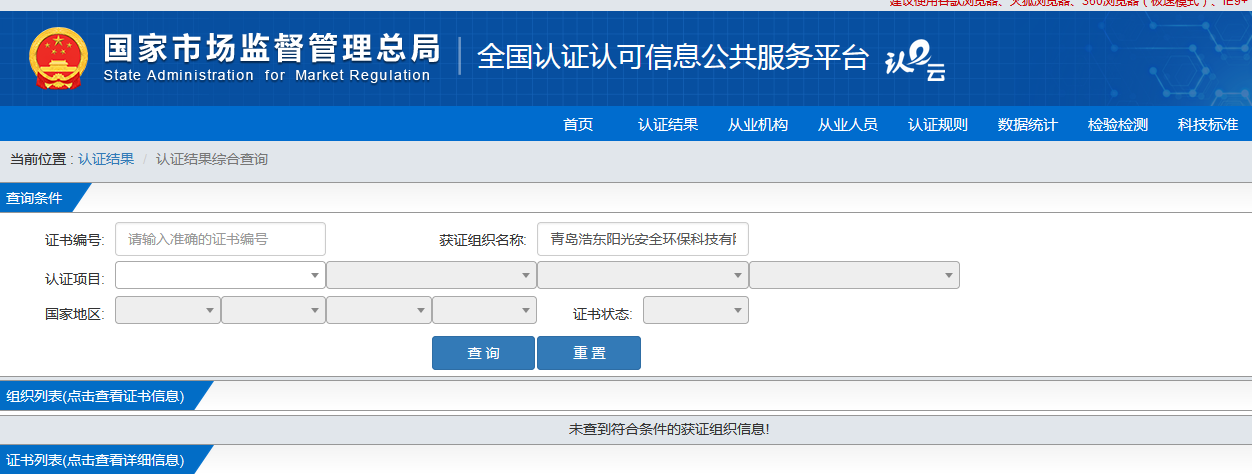The image size is (1252, 474).
Task: Click the State Administration for Market Regulation subtitle
Action: coord(266,76)
